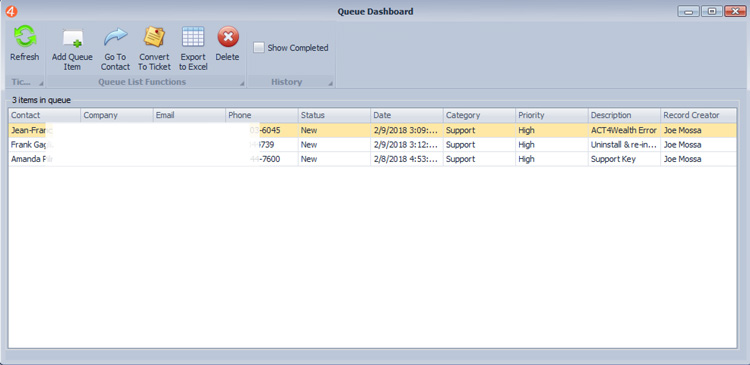The width and height of the screenshot is (750, 365).
Task: Enable the Show Completed checkbox
Action: [259, 48]
